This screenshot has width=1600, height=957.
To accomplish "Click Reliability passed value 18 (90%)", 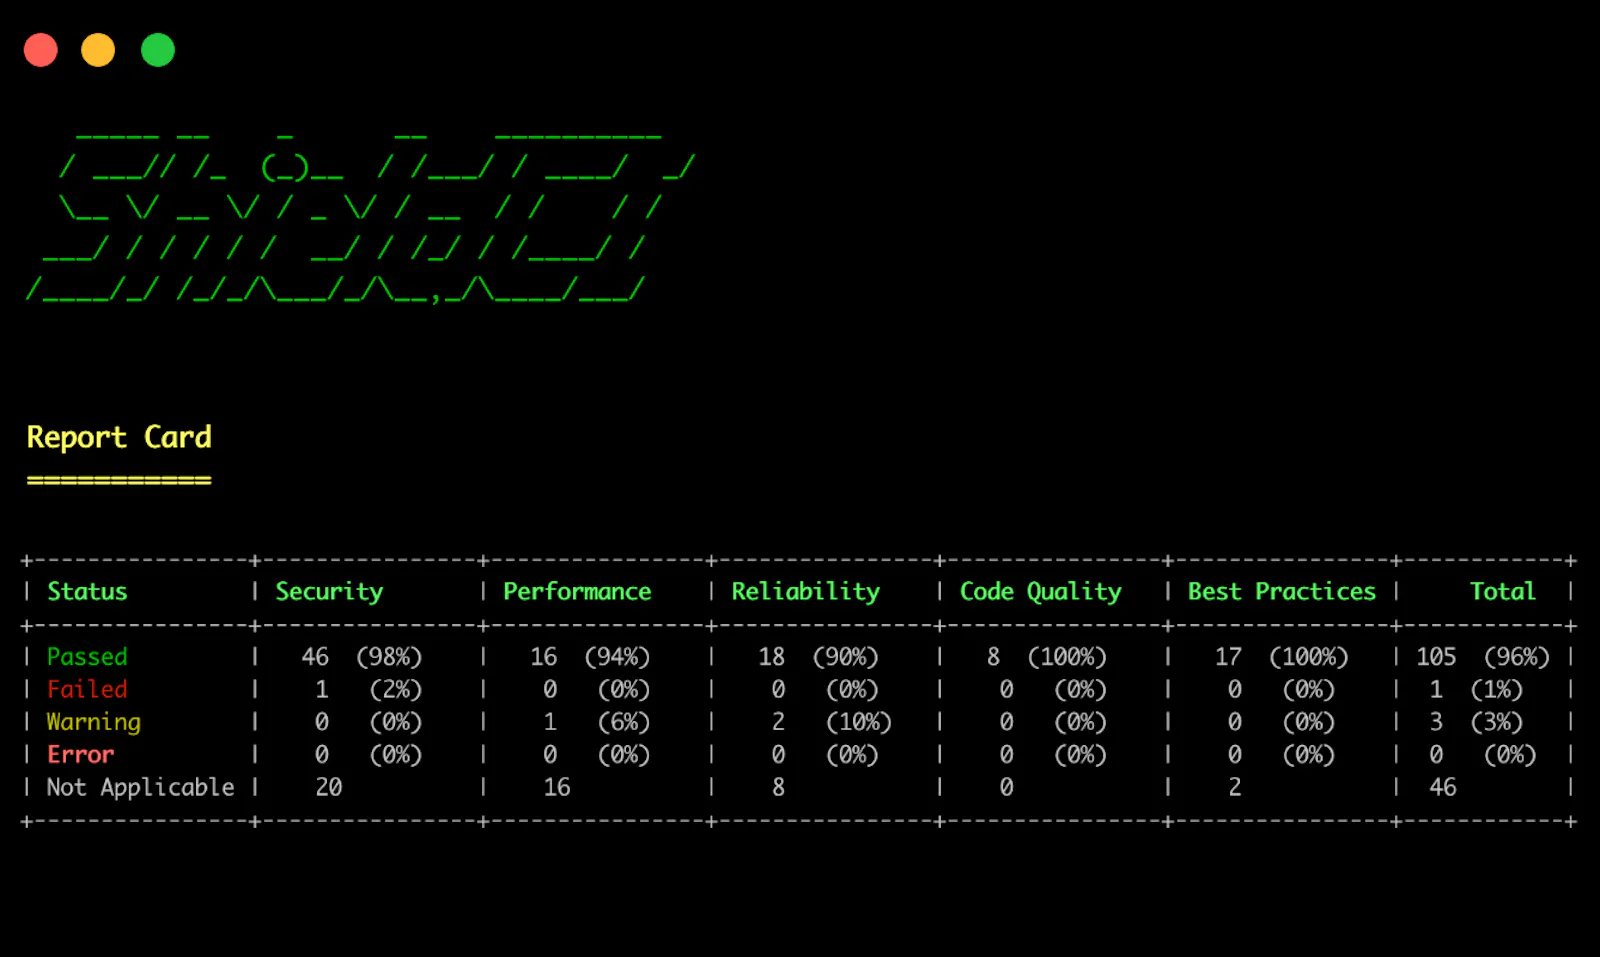I will (x=818, y=657).
